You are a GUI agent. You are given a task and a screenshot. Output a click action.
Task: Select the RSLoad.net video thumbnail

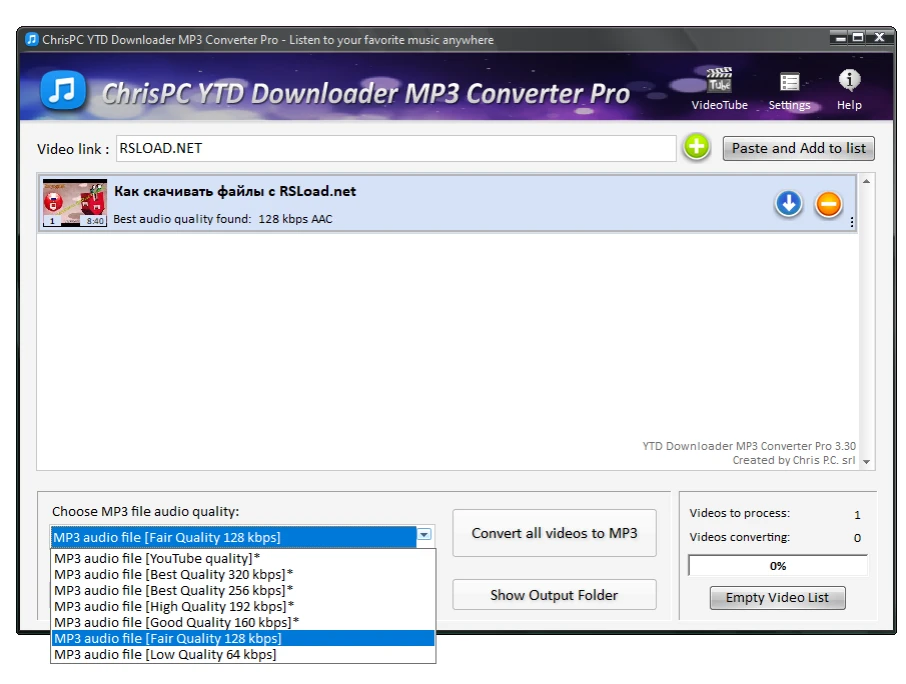[75, 204]
